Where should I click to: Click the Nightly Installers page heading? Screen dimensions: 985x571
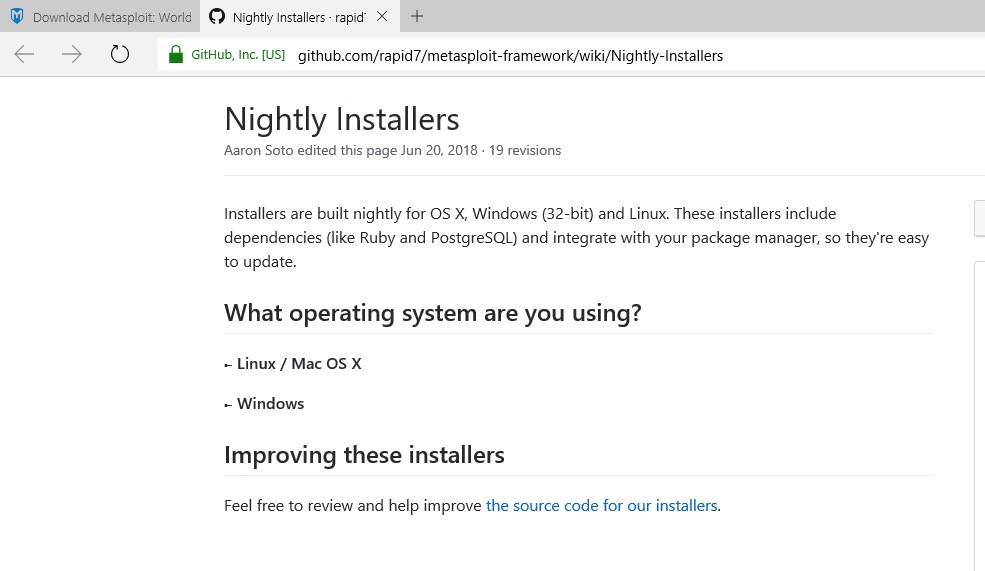341,119
